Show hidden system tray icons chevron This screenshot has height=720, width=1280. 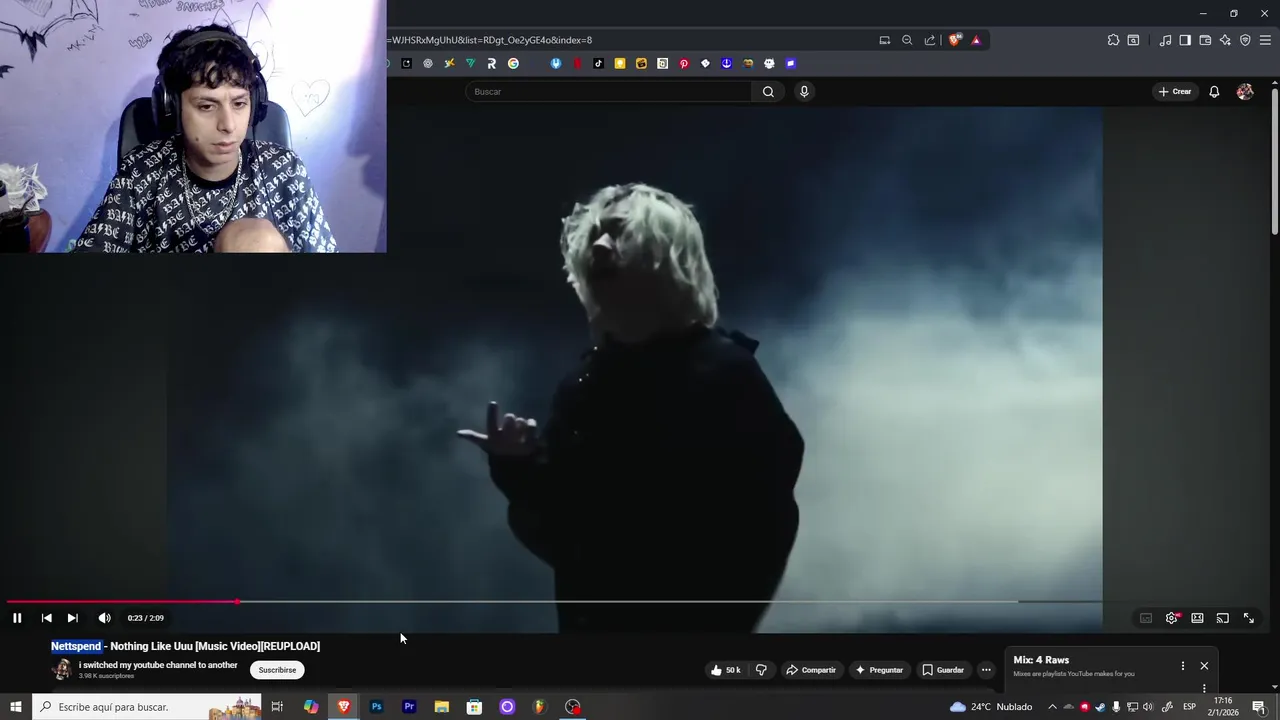tap(1052, 707)
